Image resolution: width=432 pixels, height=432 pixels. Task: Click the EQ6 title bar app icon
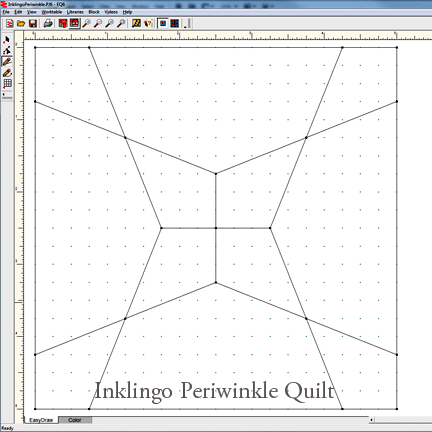(x=4, y=4)
